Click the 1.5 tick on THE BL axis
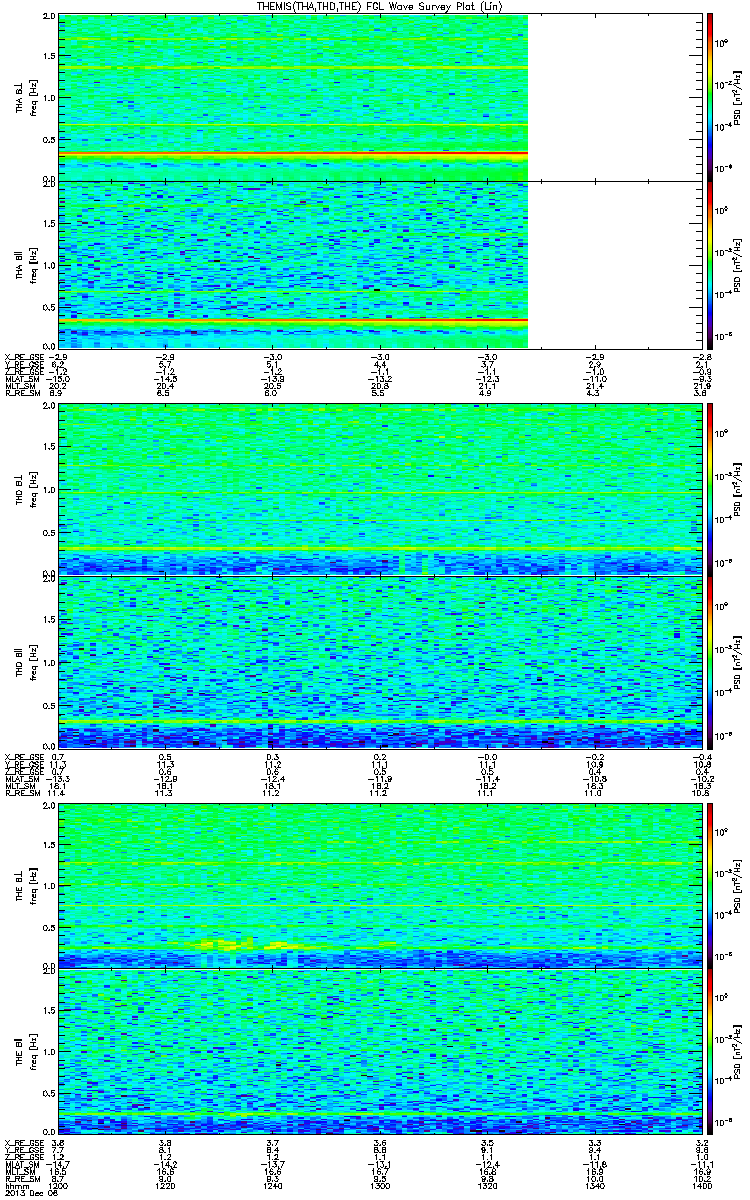Viewport: 750px width, 1200px height. point(49,844)
